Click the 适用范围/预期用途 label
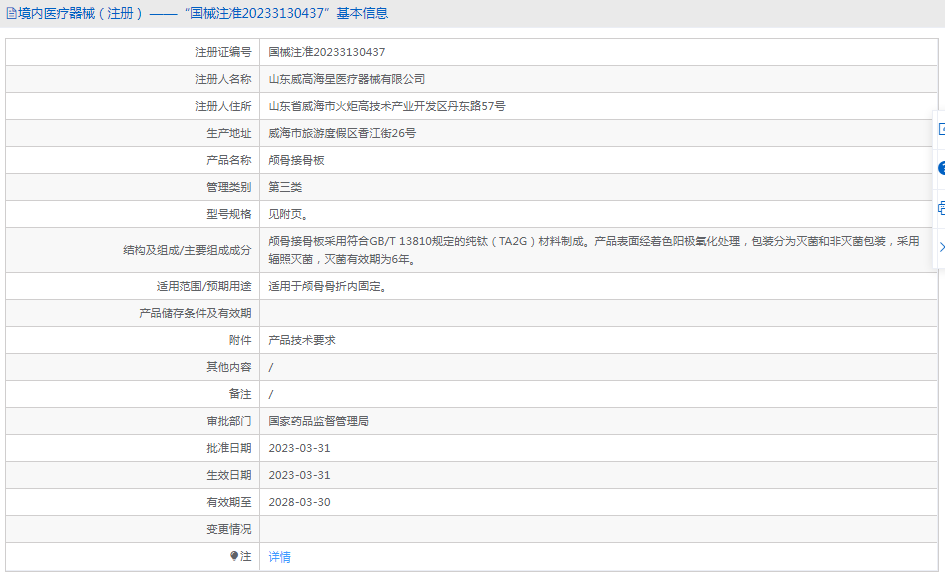945x577 pixels. coord(204,286)
